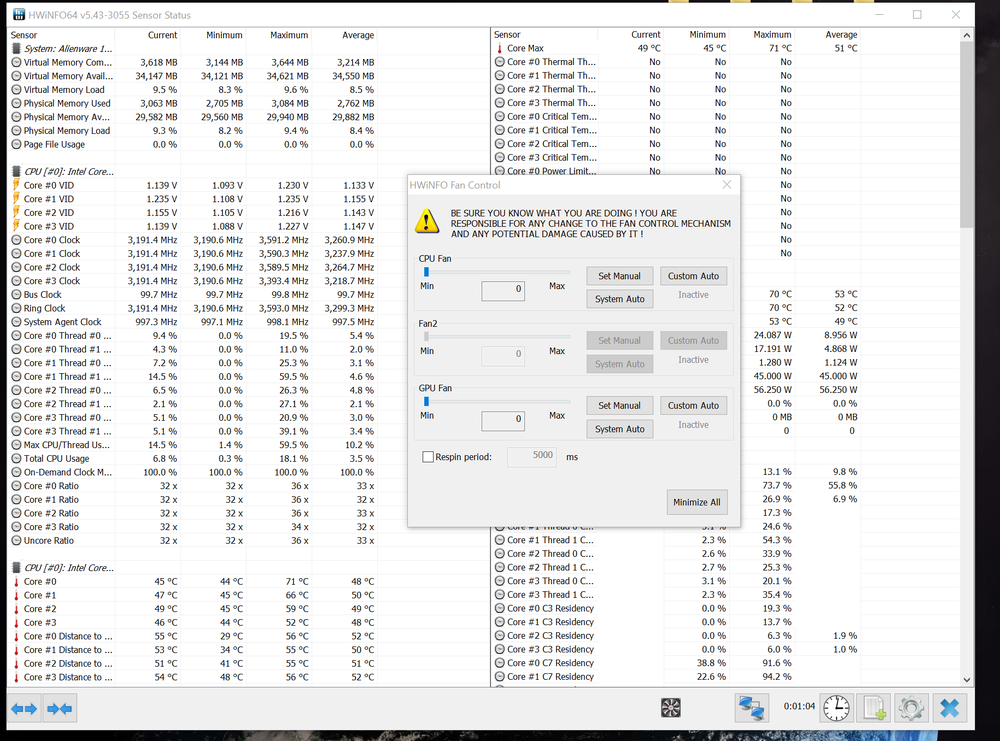Viewport: 1000px width, 741px height.
Task: Enable the Respin period checkbox
Action: tap(429, 457)
